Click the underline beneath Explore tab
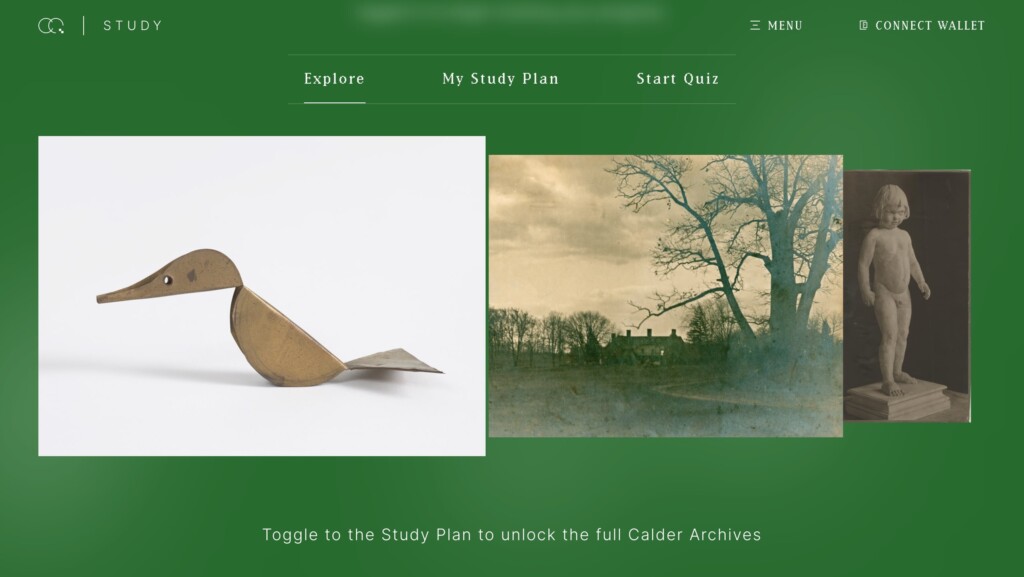1024x577 pixels. tap(334, 102)
